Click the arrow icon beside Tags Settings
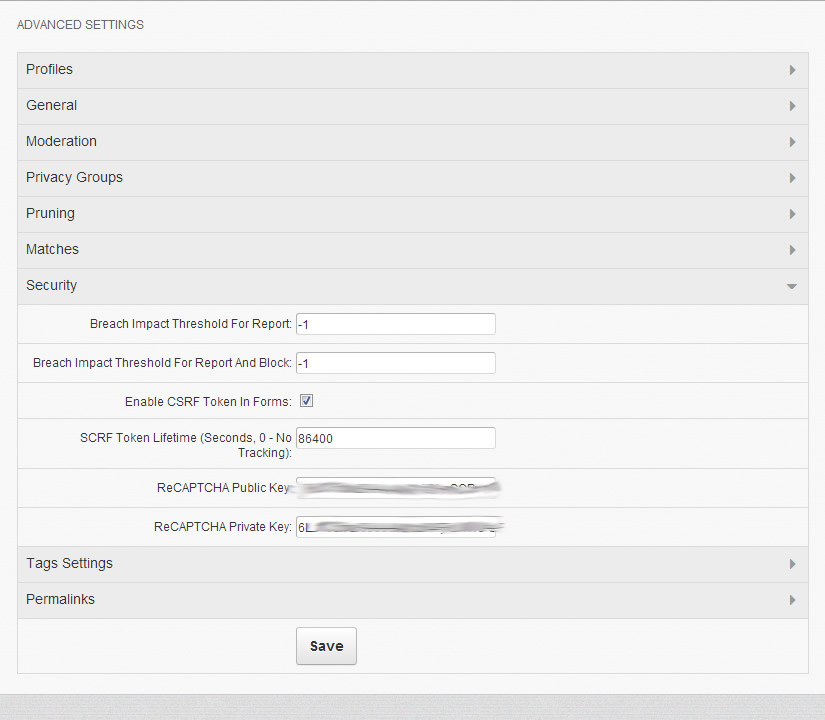Screen dimensions: 825x720 (x=792, y=564)
